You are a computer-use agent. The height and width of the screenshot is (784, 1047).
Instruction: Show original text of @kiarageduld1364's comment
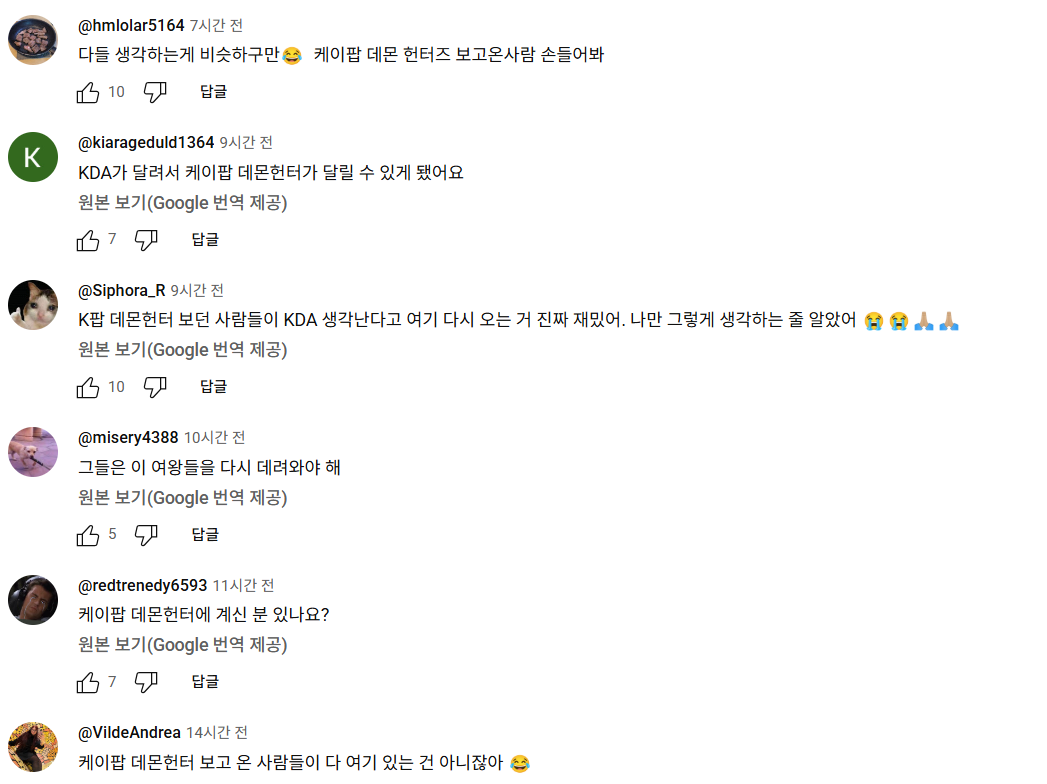click(x=183, y=203)
